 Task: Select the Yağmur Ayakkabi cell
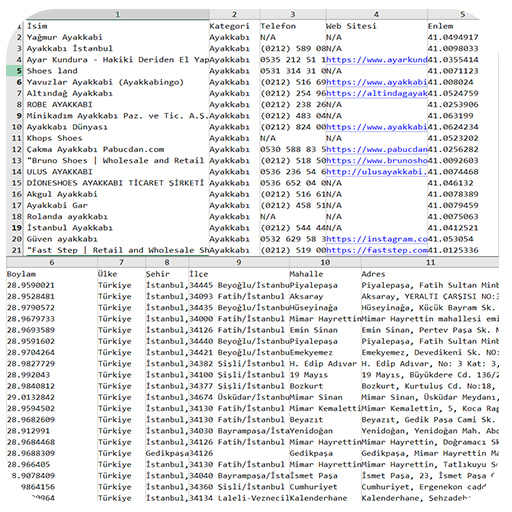pyautogui.click(x=117, y=37)
